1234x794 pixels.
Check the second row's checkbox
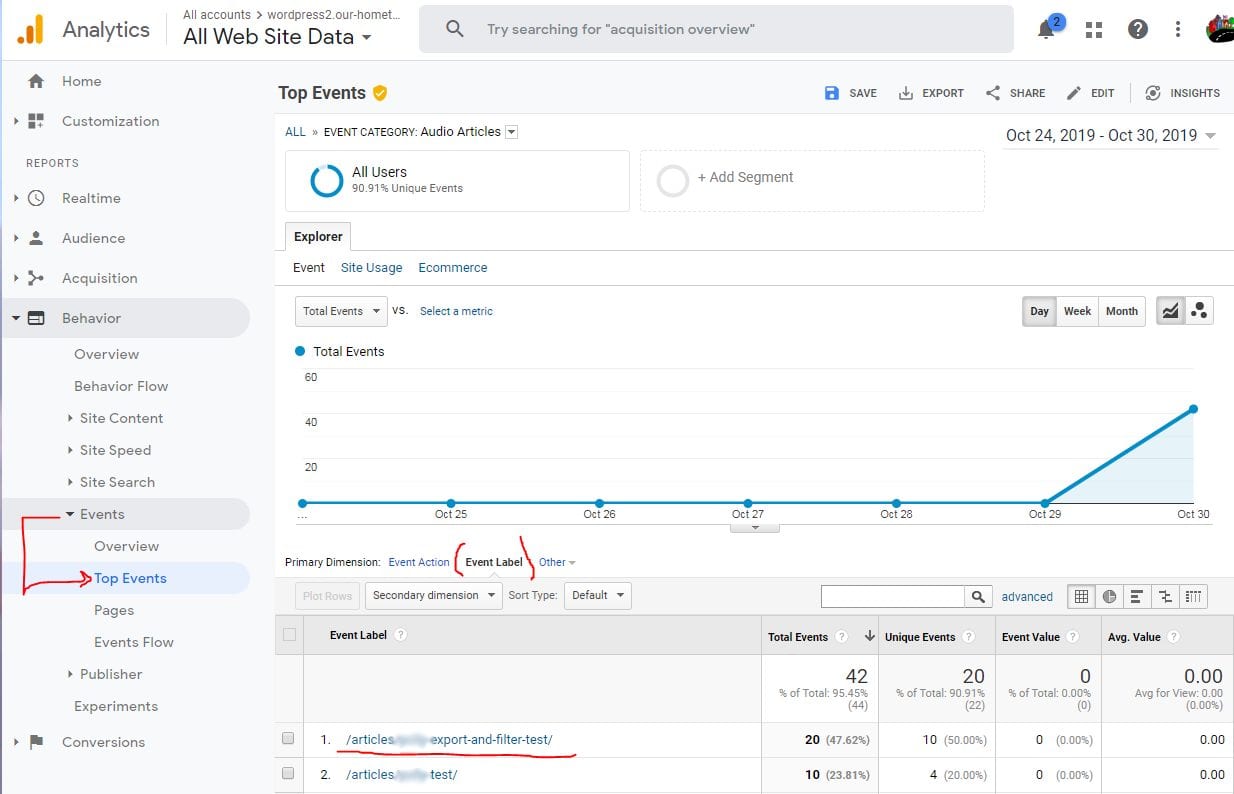[289, 774]
